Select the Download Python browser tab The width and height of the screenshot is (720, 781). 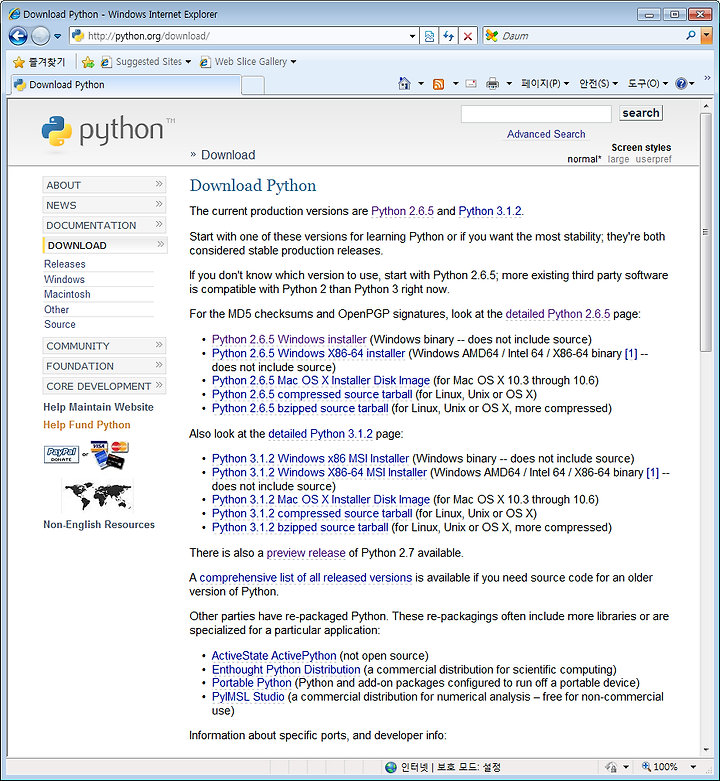126,85
